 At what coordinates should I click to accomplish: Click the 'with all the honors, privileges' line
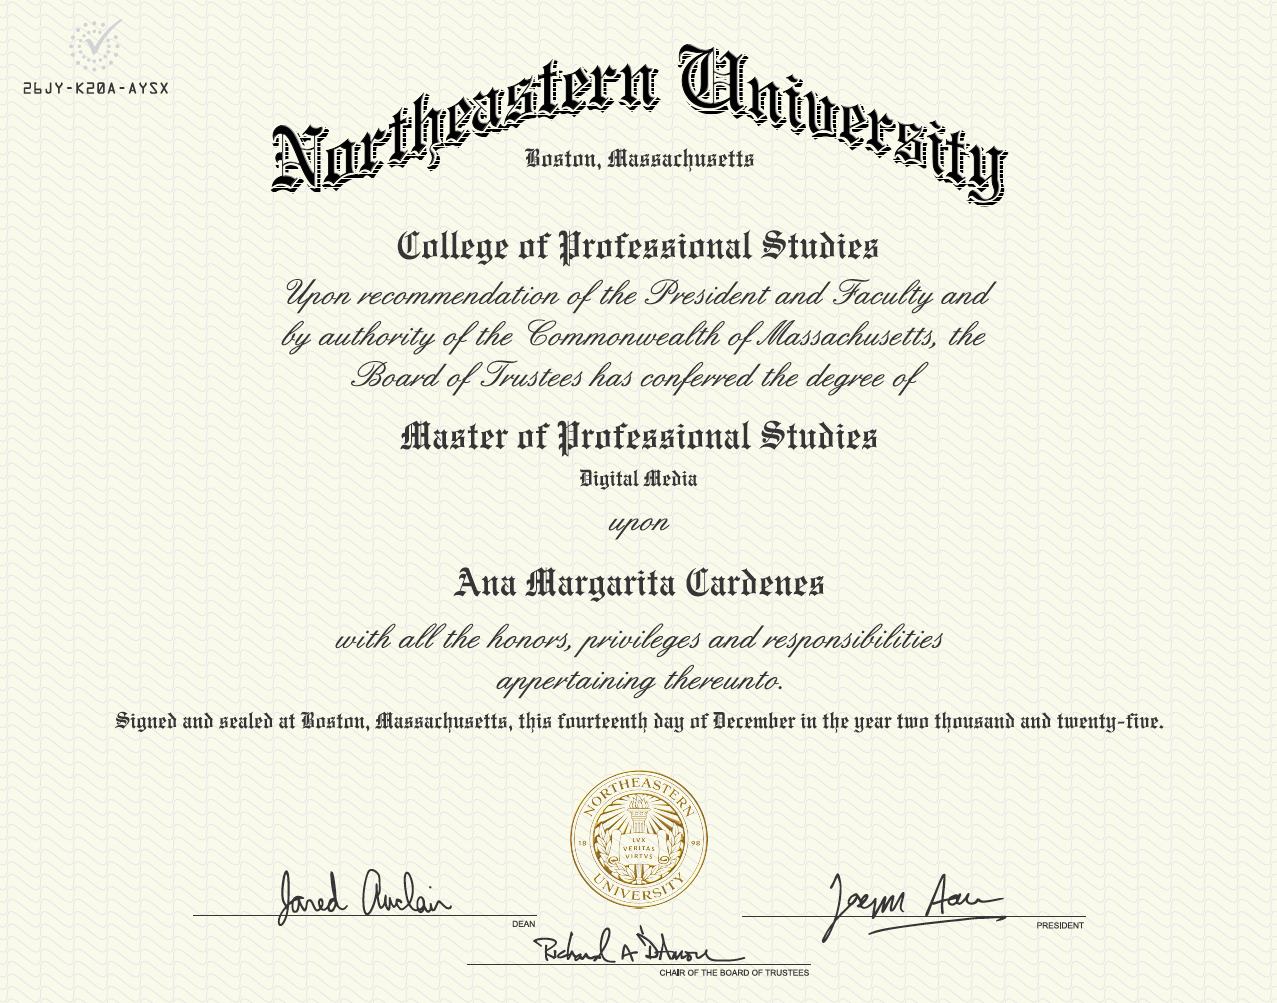638,640
